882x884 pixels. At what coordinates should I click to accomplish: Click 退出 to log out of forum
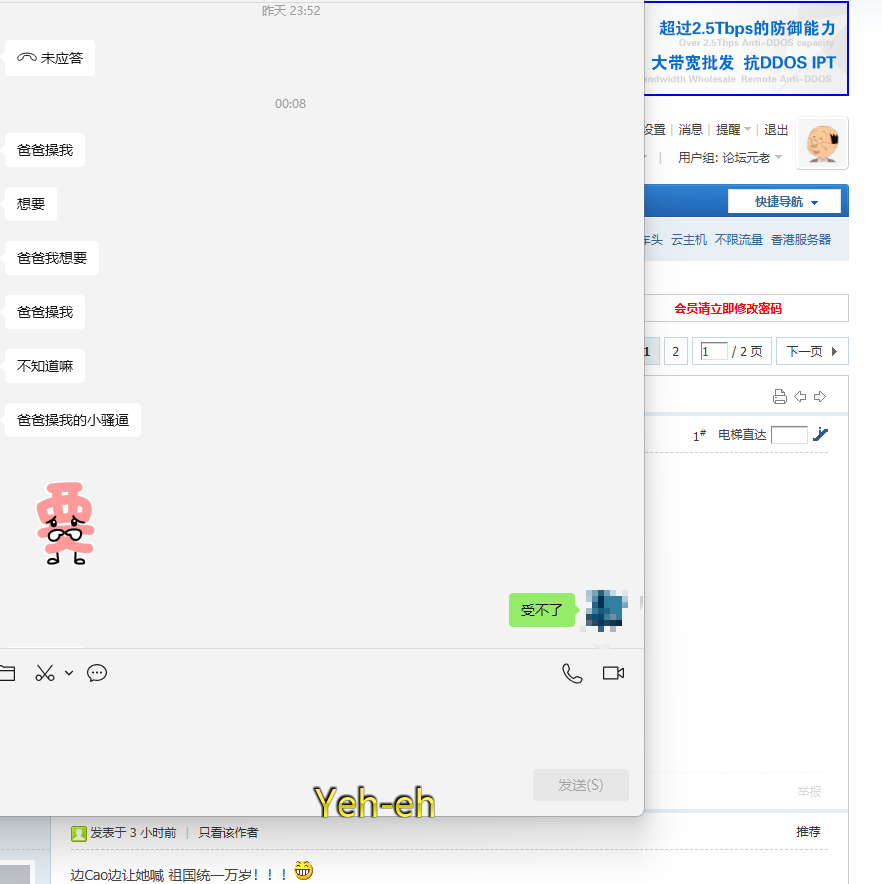coord(776,130)
